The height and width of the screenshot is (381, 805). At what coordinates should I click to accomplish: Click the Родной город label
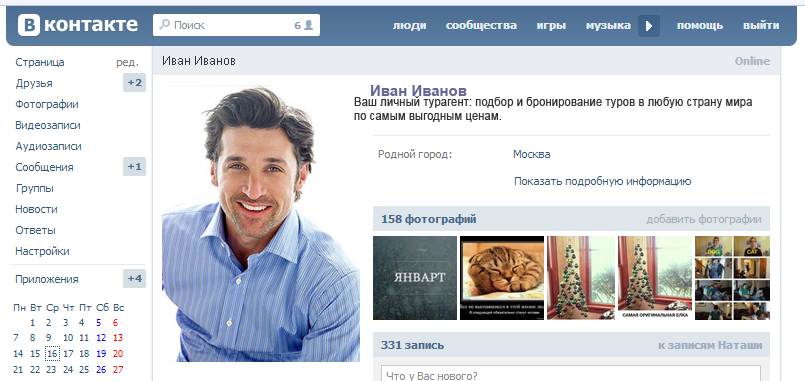[415, 154]
